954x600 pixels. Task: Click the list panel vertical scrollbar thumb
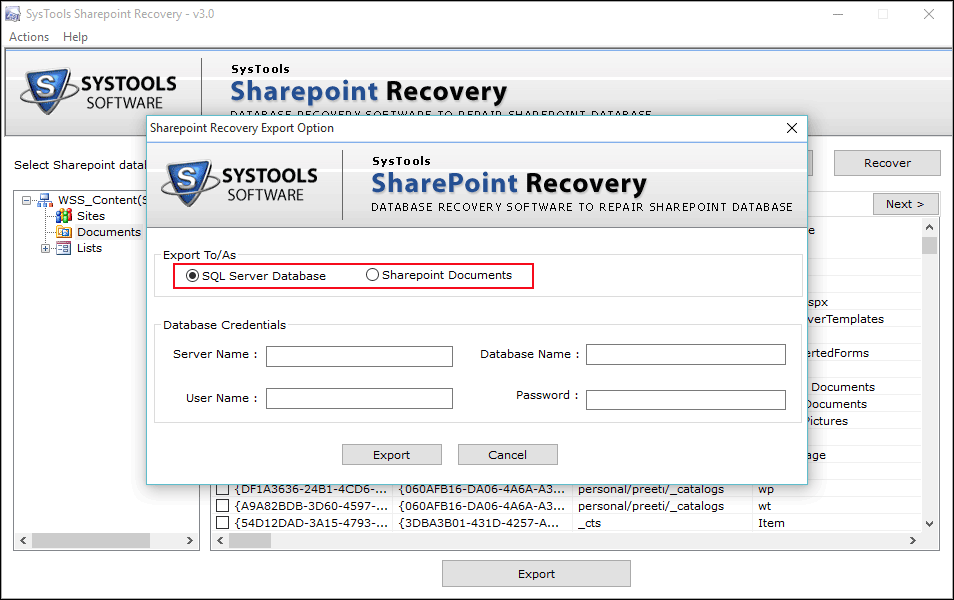(929, 245)
